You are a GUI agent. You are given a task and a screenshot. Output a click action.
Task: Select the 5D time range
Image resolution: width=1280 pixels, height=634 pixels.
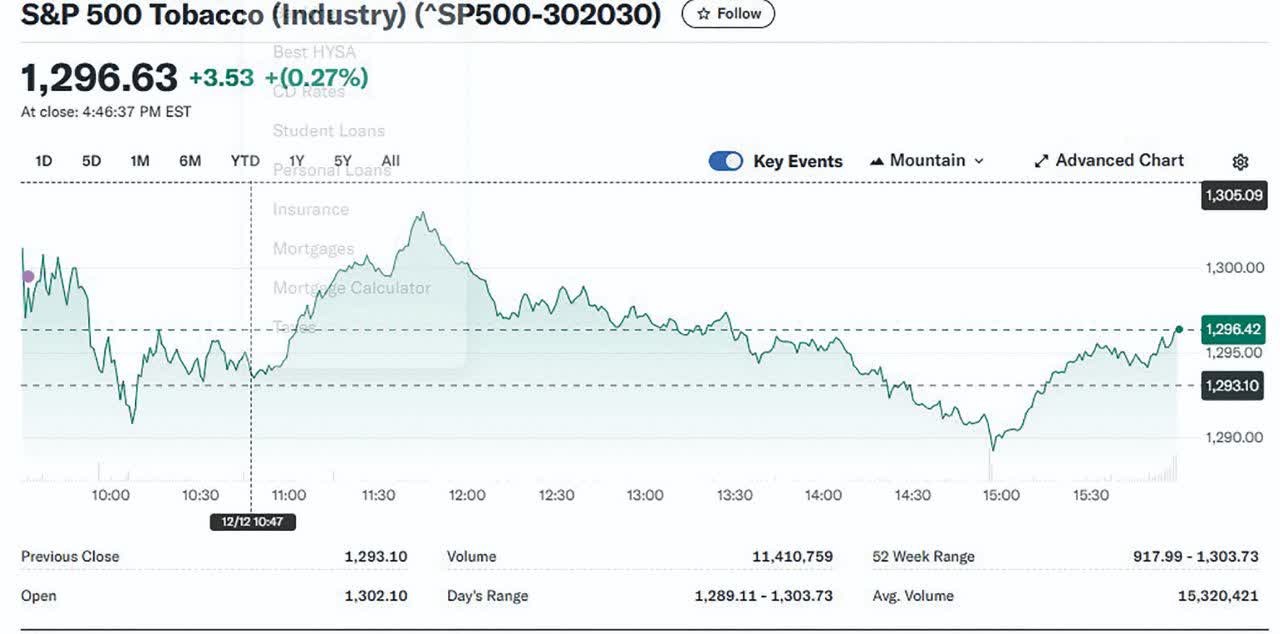click(x=91, y=161)
